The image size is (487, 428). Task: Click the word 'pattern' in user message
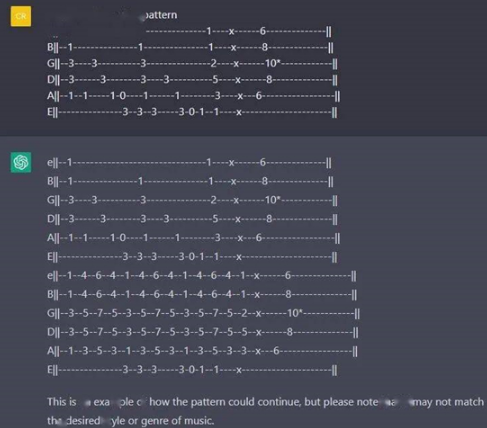(x=161, y=15)
